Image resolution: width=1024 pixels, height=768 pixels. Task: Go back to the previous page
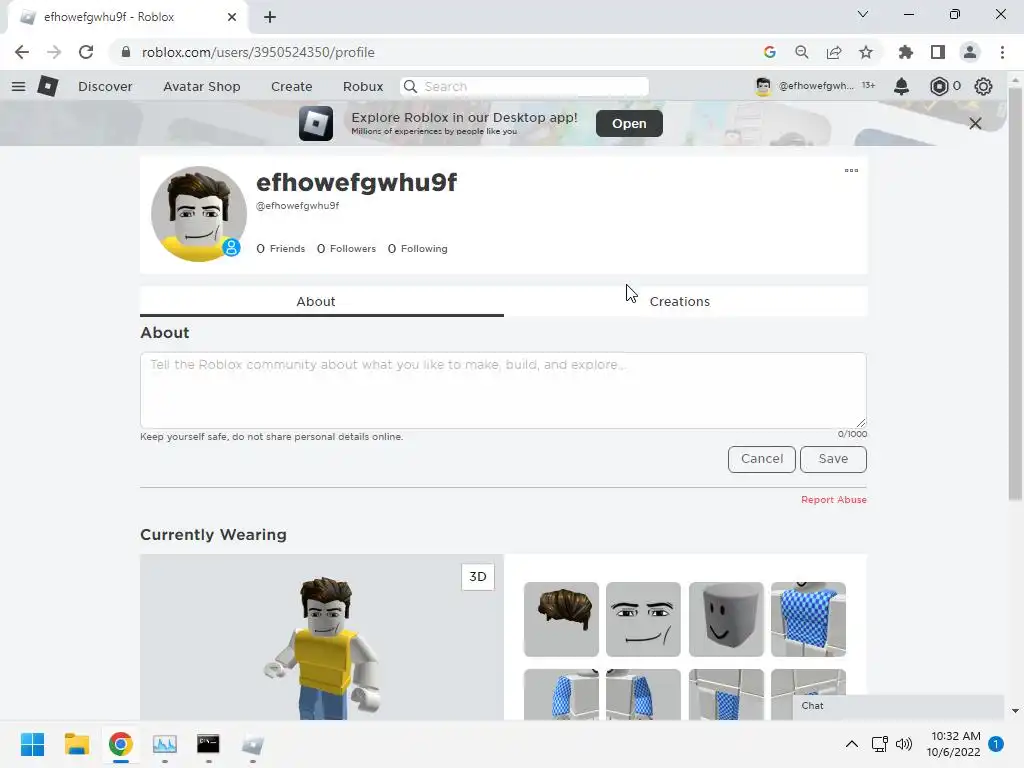[x=22, y=52]
